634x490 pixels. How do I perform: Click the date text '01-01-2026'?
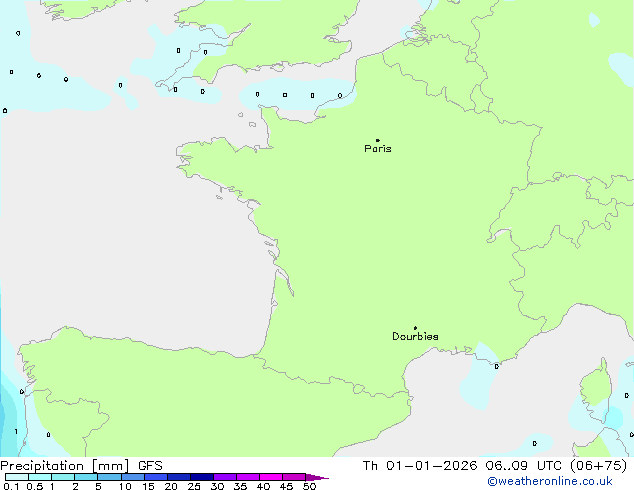tap(431, 466)
